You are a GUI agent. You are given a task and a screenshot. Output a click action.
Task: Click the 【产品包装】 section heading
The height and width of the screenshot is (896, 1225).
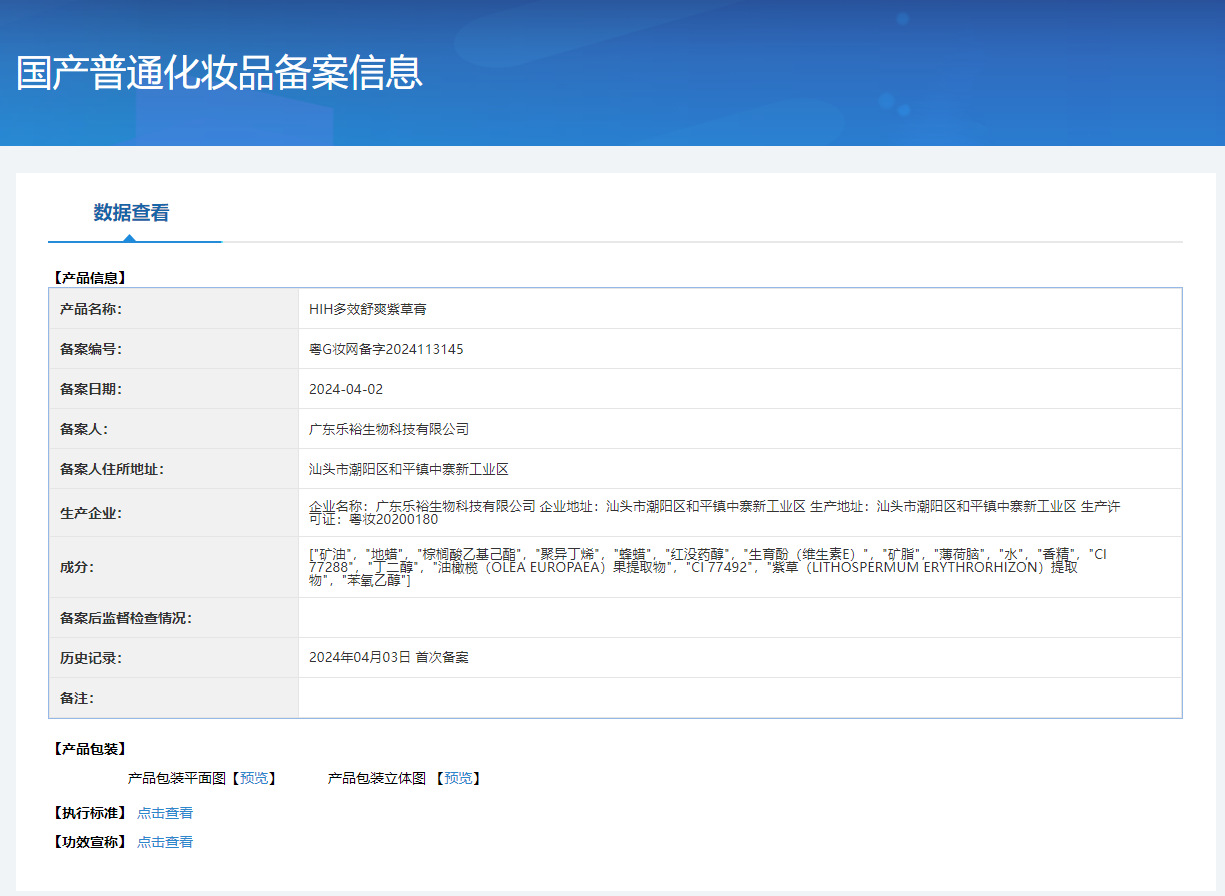[x=89, y=748]
